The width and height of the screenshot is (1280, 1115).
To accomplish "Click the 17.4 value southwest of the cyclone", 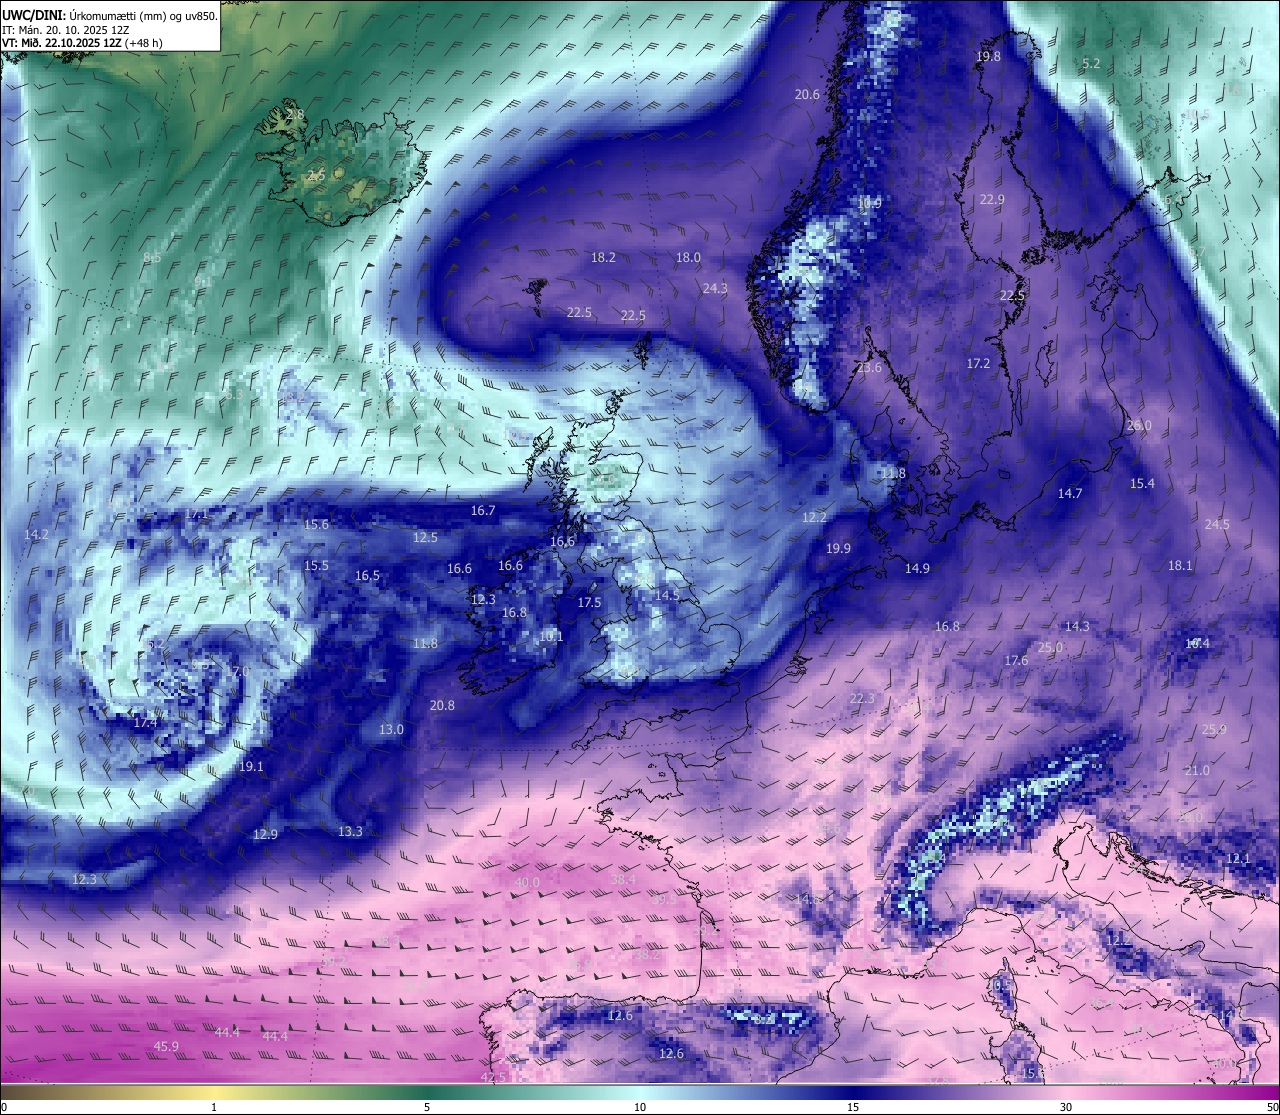I will pos(145,722).
